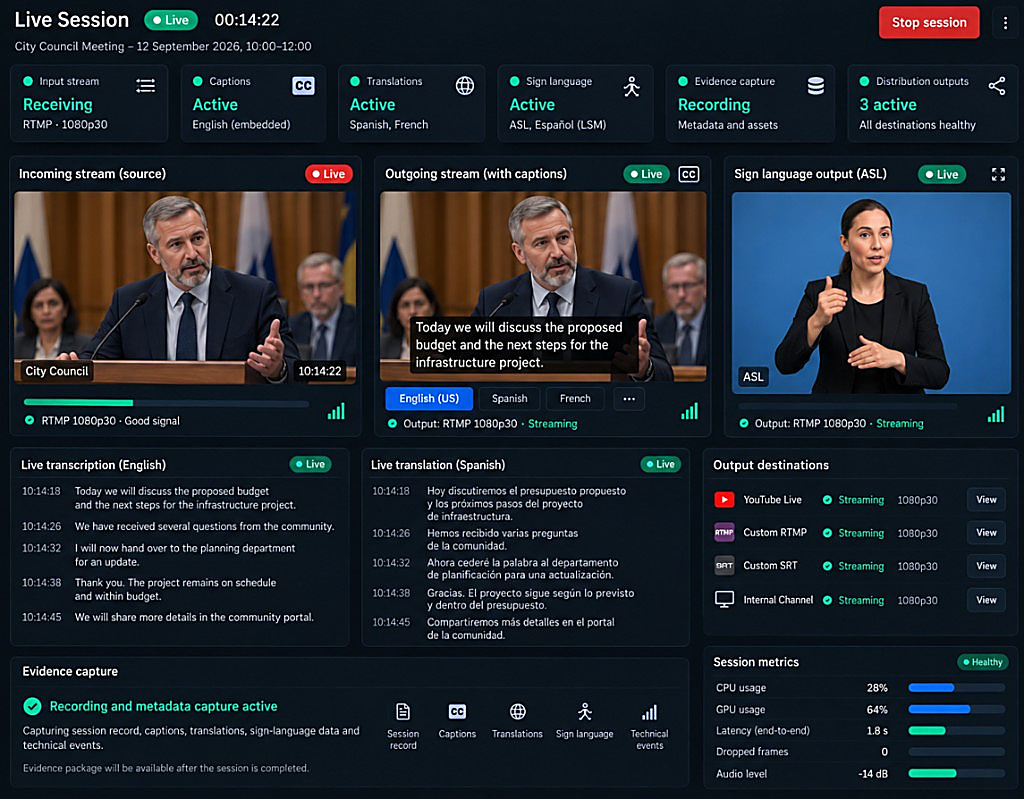Click the Dropped frames value 0
This screenshot has width=1024, height=799.
(884, 752)
